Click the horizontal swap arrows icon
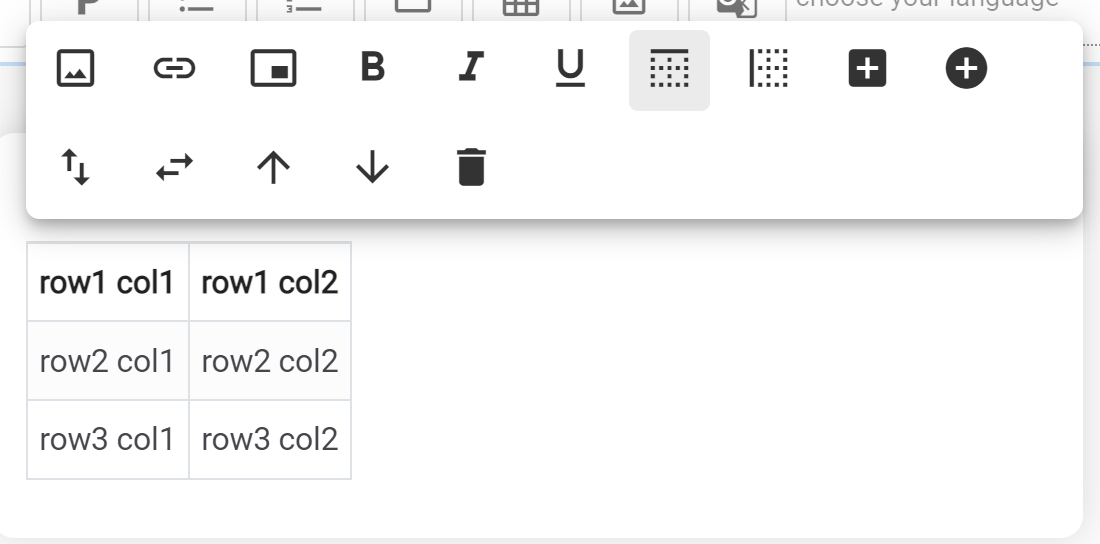Viewport: 1100px width, 544px height. (174, 168)
